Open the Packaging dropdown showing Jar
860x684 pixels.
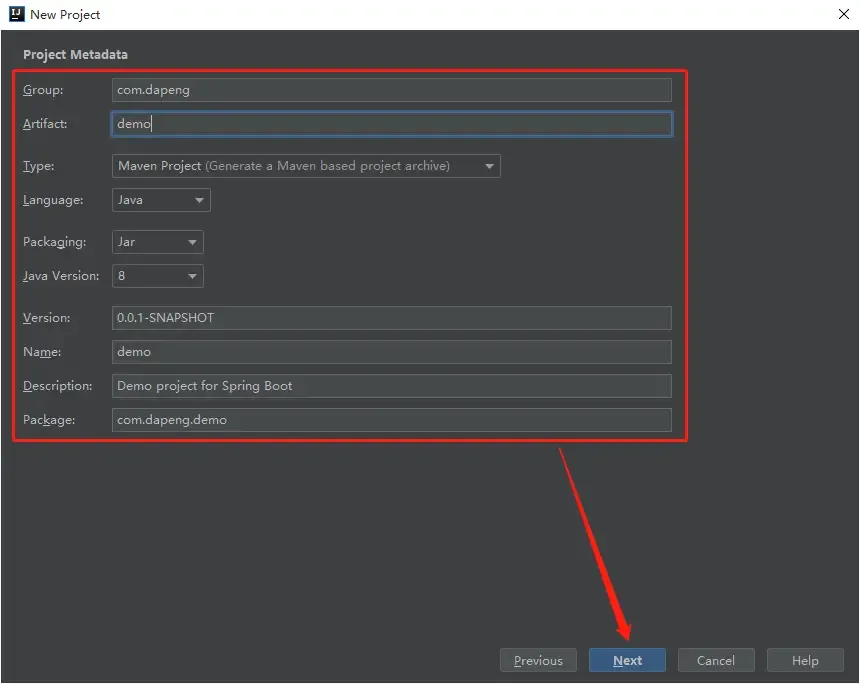pyautogui.click(x=158, y=242)
